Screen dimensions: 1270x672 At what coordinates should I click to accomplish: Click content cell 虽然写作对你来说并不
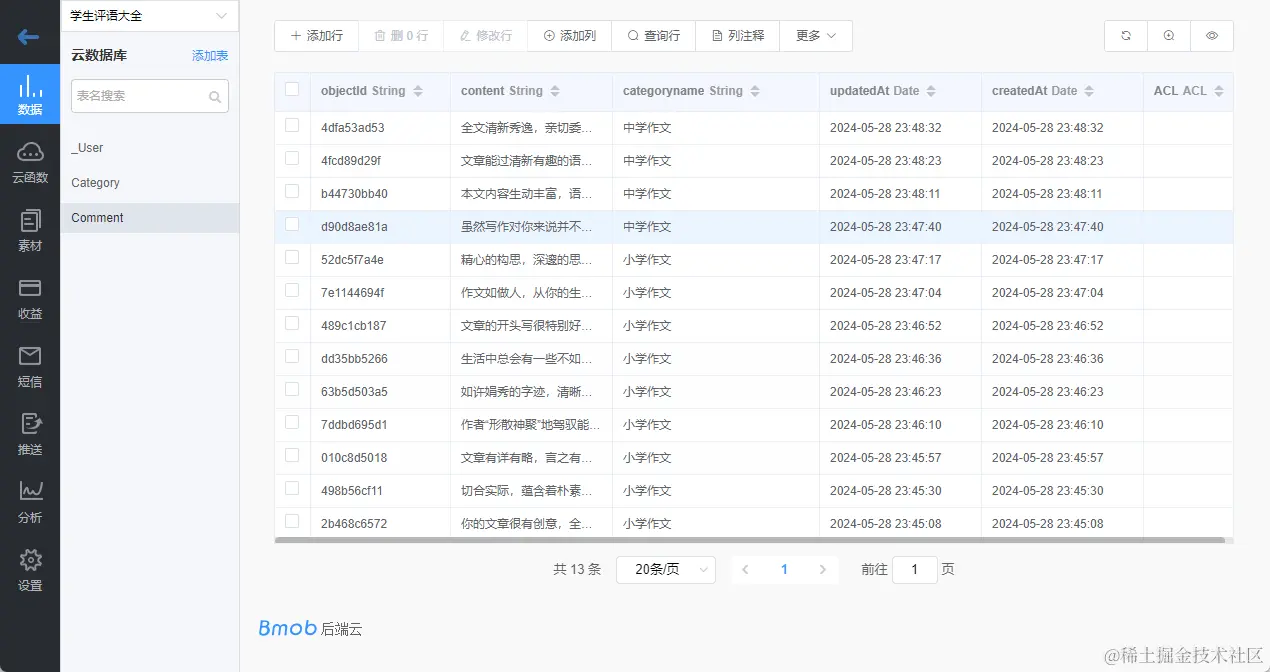(x=526, y=227)
